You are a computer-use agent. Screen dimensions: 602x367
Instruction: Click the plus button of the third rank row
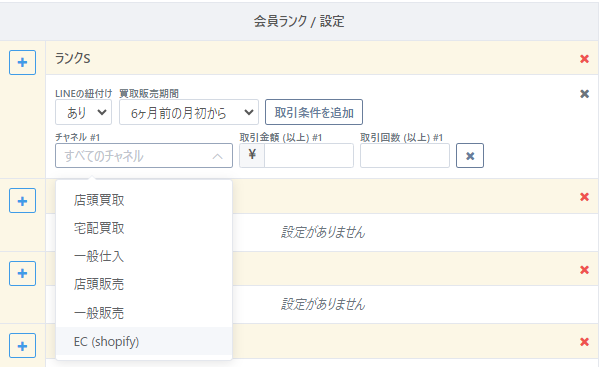click(x=22, y=273)
